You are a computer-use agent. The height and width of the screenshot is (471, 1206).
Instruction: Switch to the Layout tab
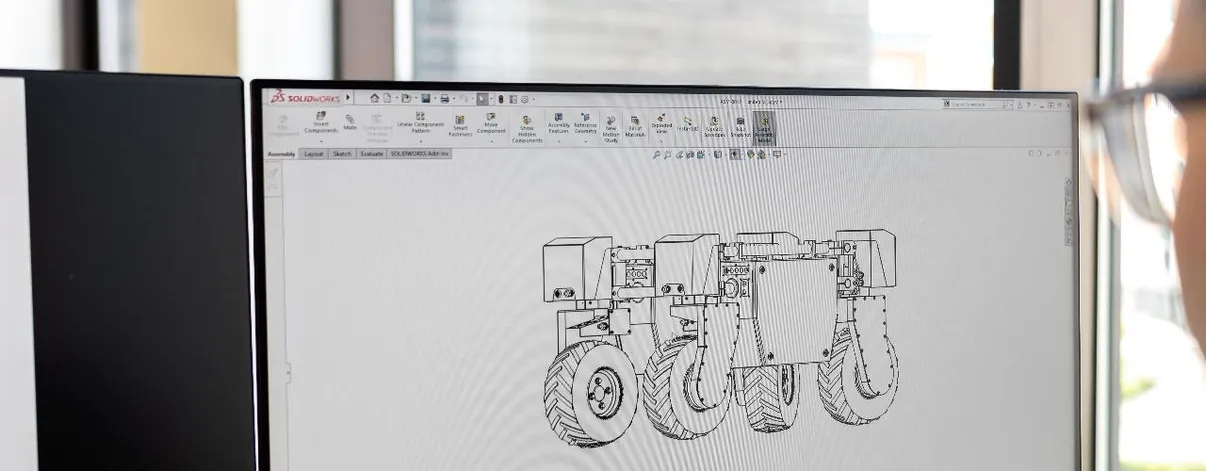tap(314, 154)
